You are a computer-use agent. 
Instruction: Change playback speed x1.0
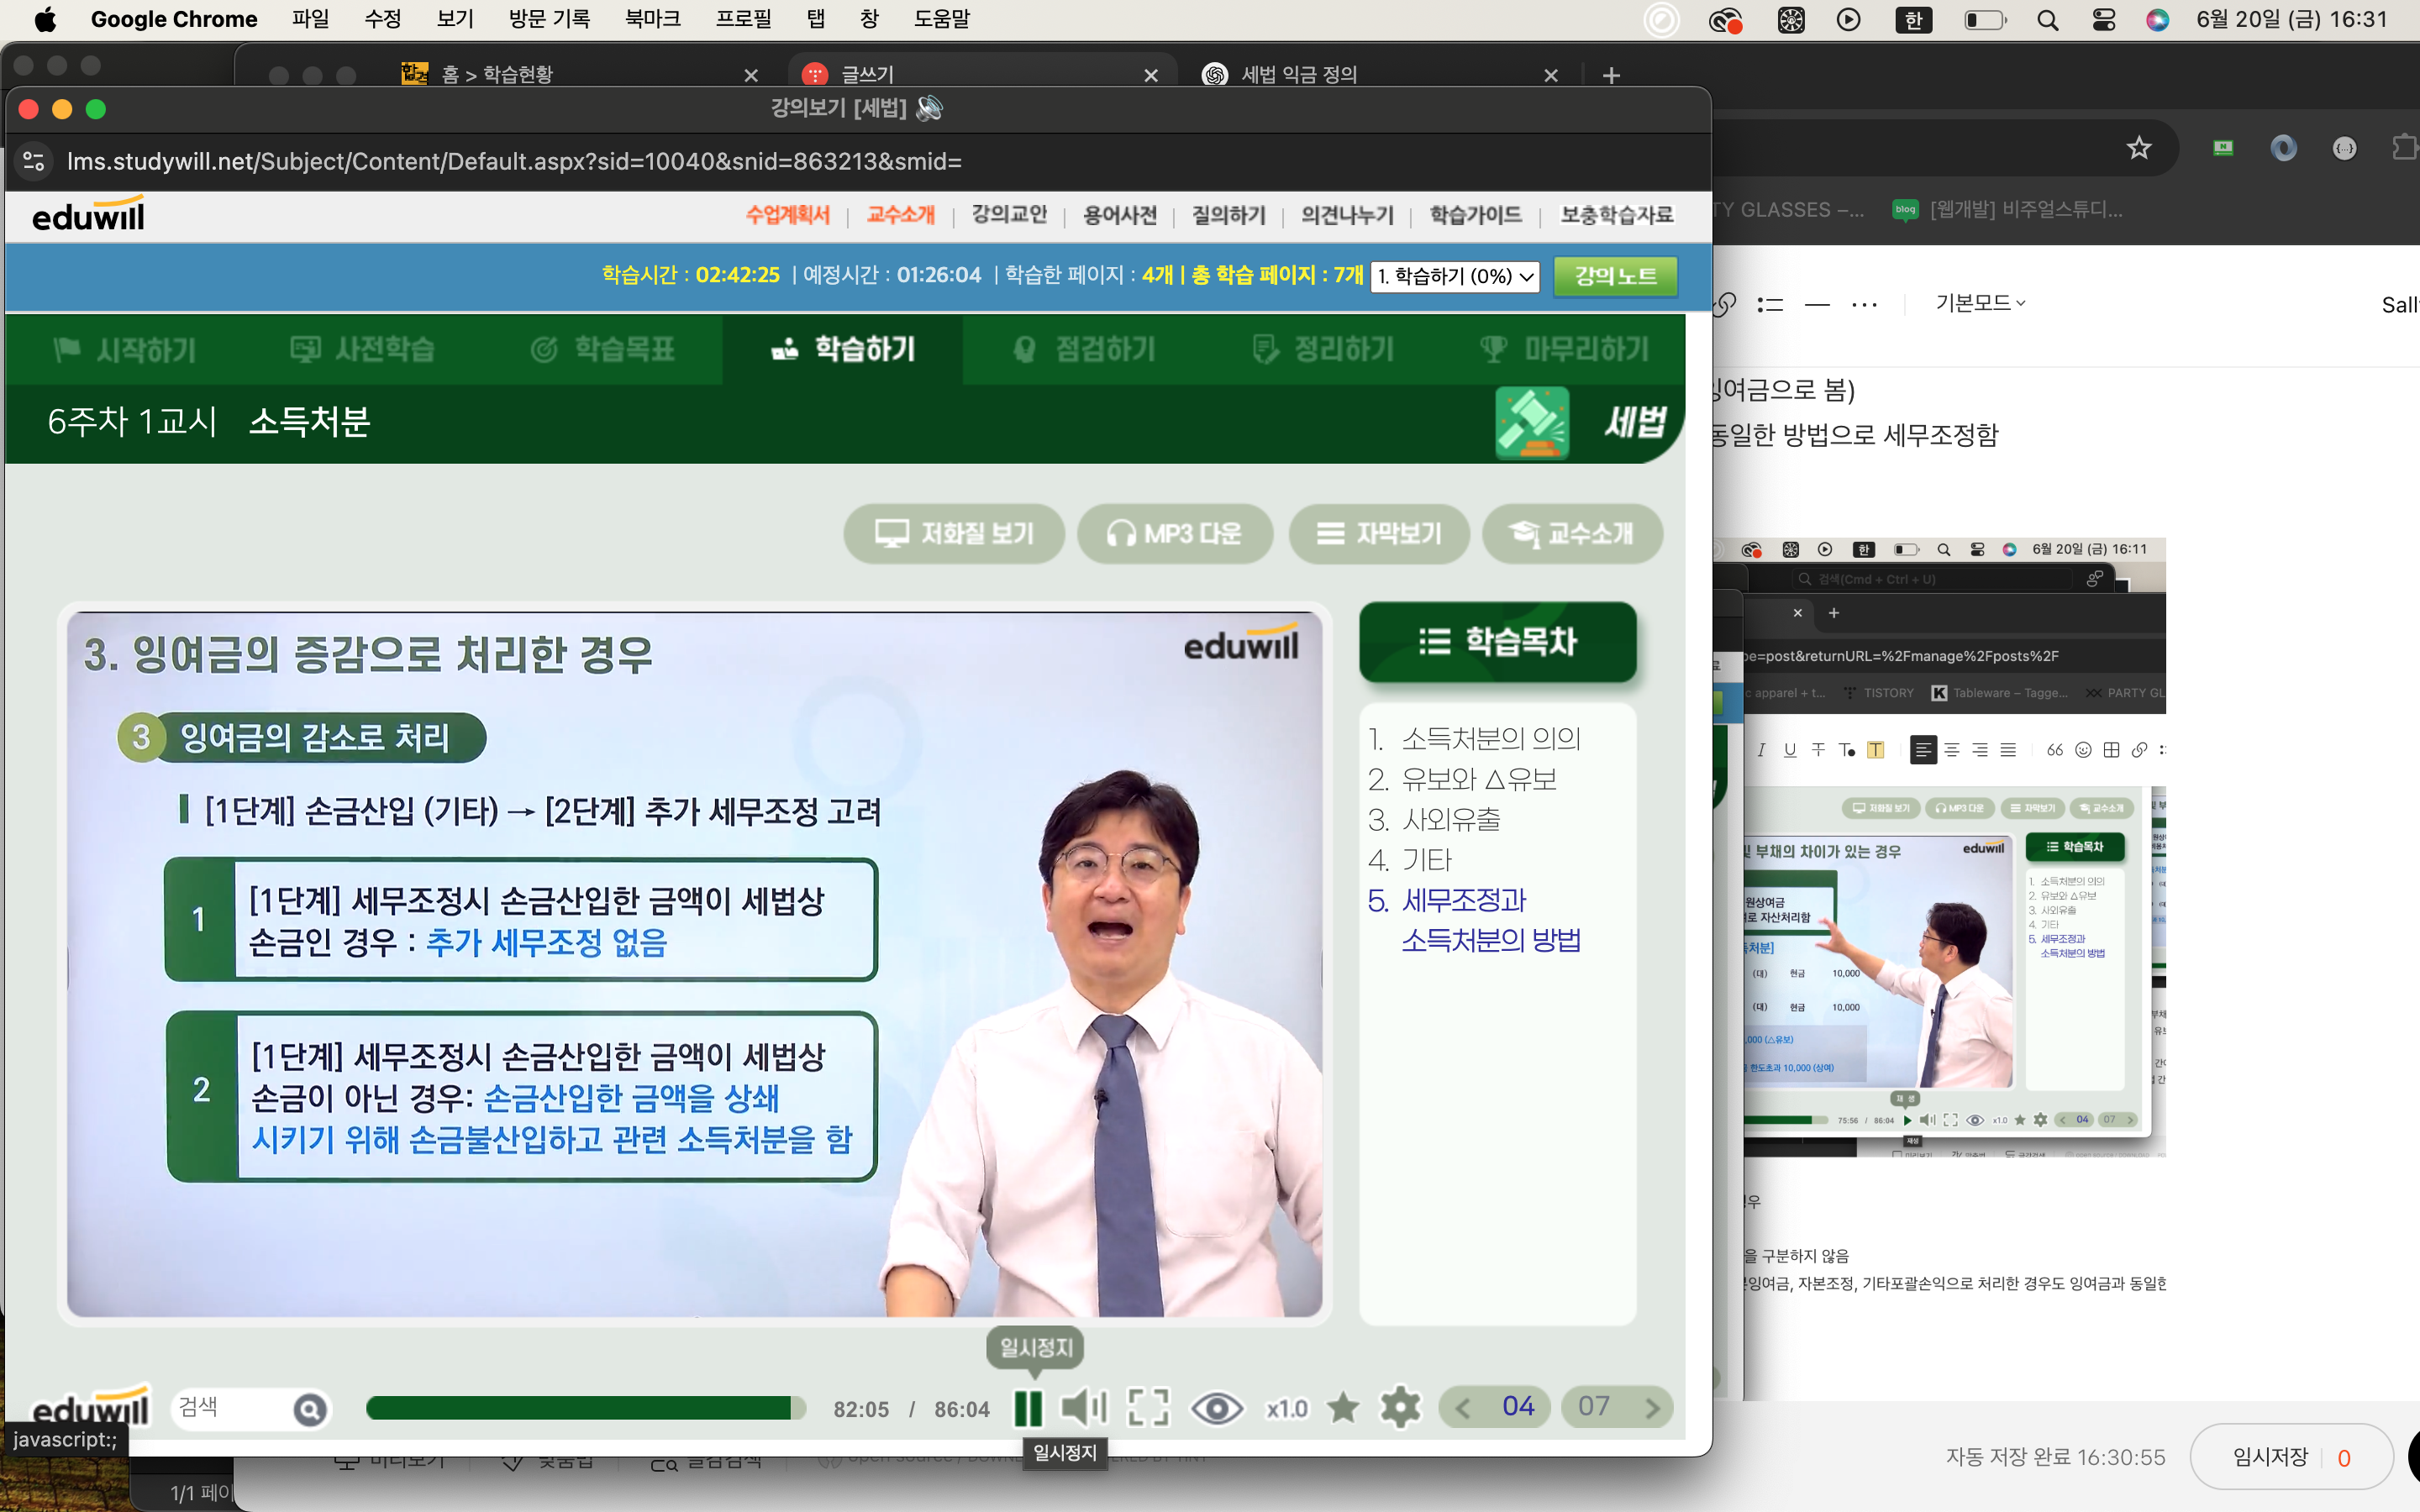point(1286,1408)
